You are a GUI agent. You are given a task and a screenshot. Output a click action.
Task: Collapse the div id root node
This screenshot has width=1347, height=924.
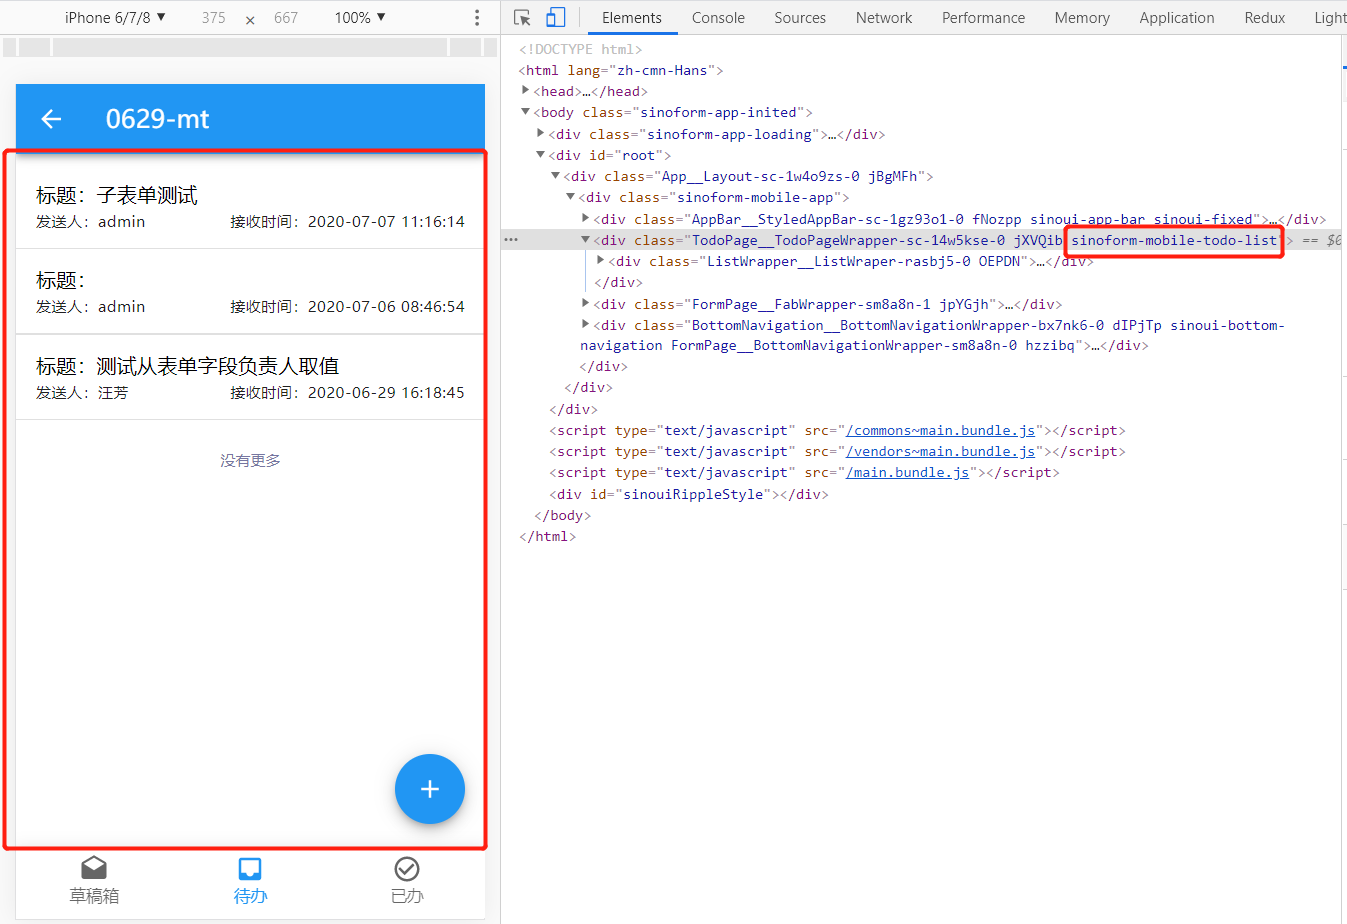point(540,155)
